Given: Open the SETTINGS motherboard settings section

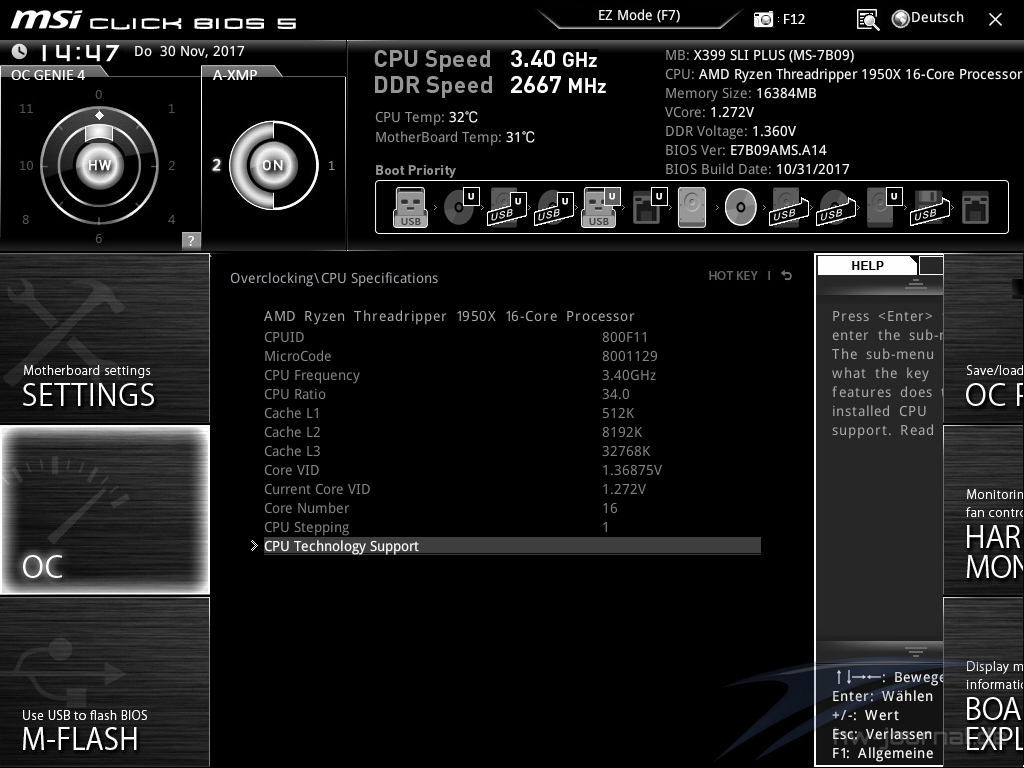Looking at the screenshot, I should tap(104, 338).
